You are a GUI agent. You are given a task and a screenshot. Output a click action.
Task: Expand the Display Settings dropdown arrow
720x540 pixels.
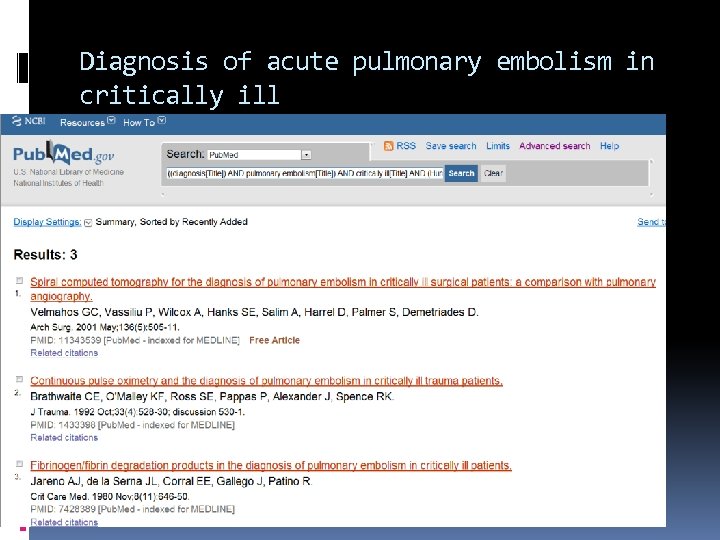click(x=88, y=223)
